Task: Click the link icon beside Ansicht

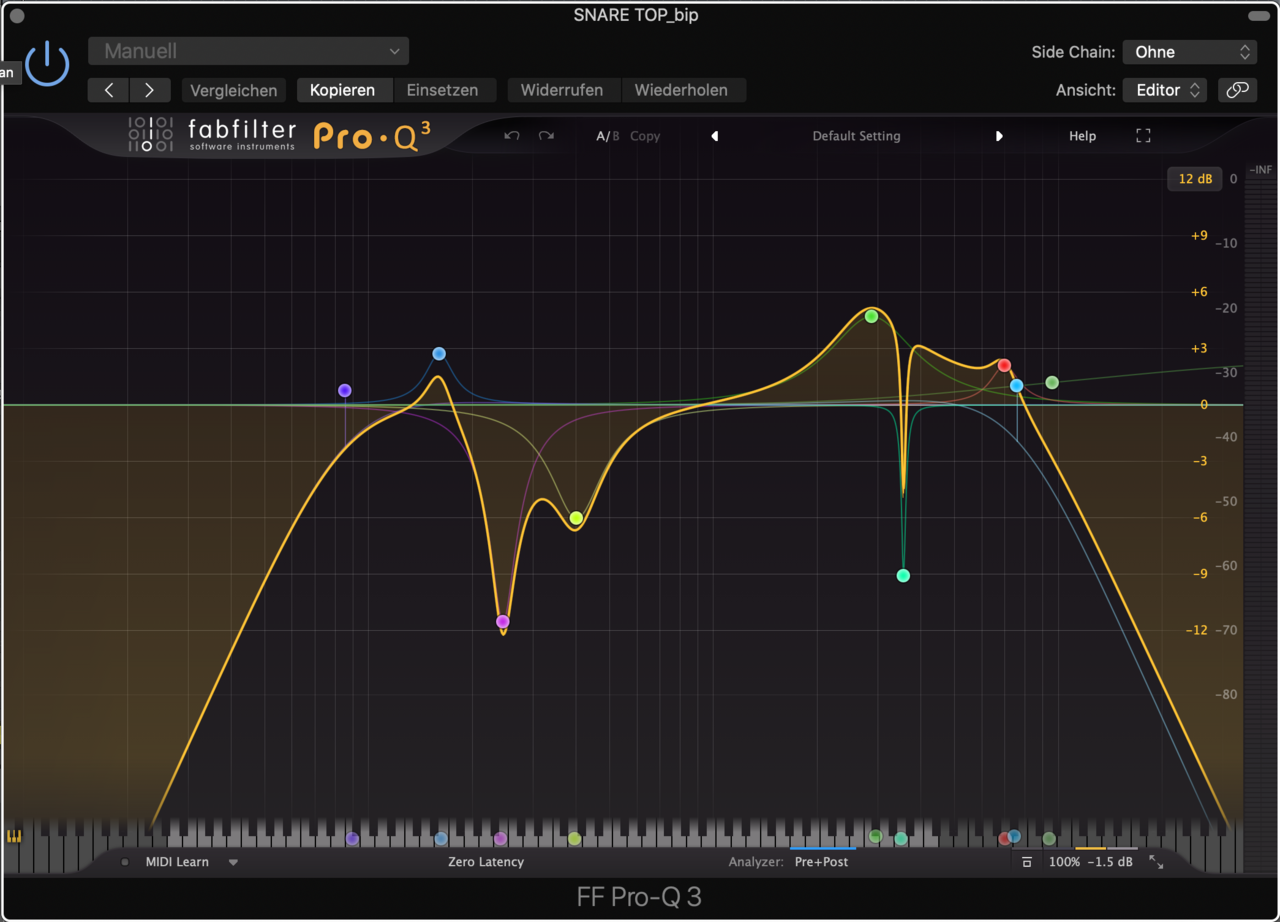Action: click(1237, 90)
